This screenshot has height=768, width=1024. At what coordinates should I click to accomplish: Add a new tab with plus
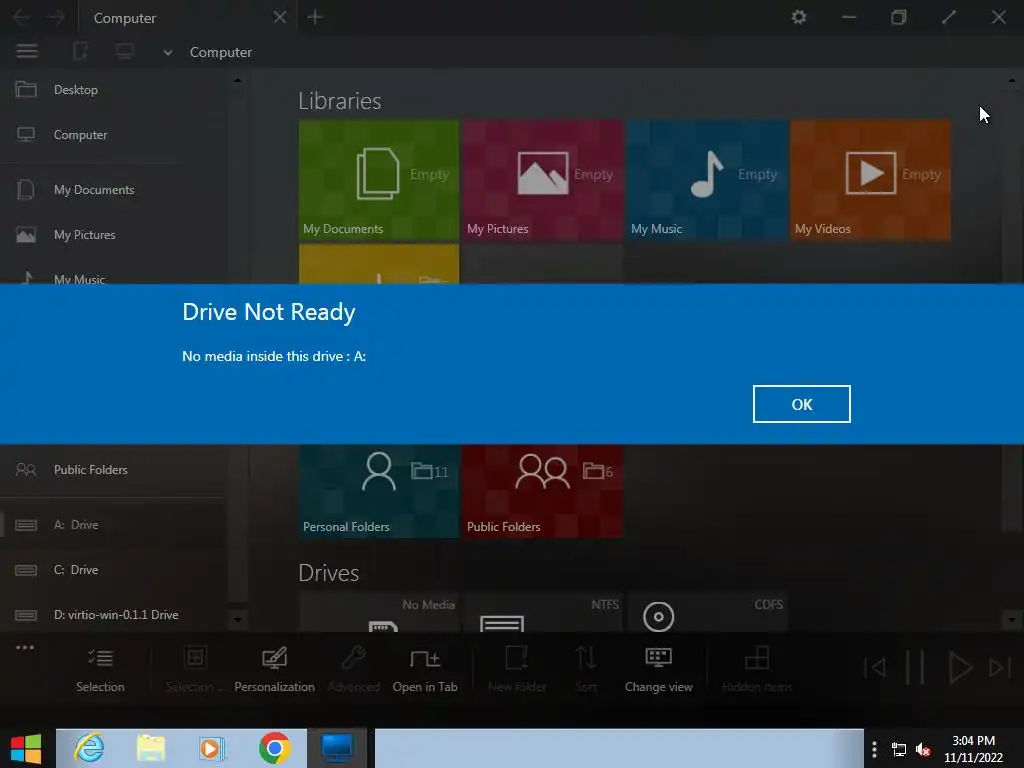(315, 17)
